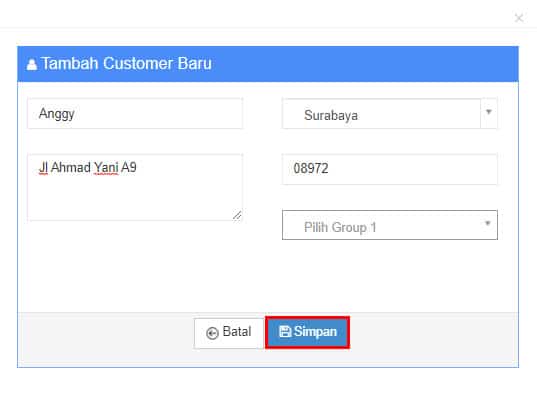Click the underlined word Jl in the address

43,168
